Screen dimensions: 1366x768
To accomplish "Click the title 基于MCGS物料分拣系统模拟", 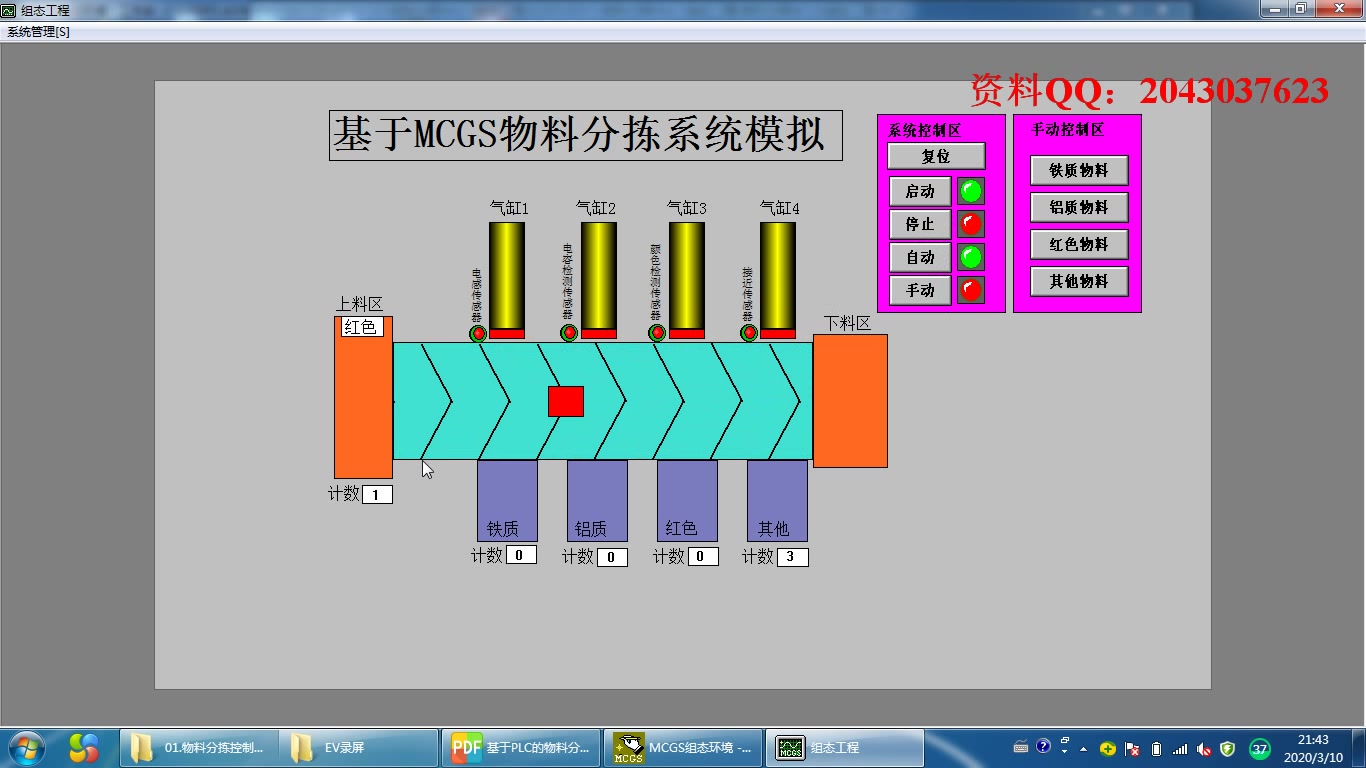I will (586, 135).
